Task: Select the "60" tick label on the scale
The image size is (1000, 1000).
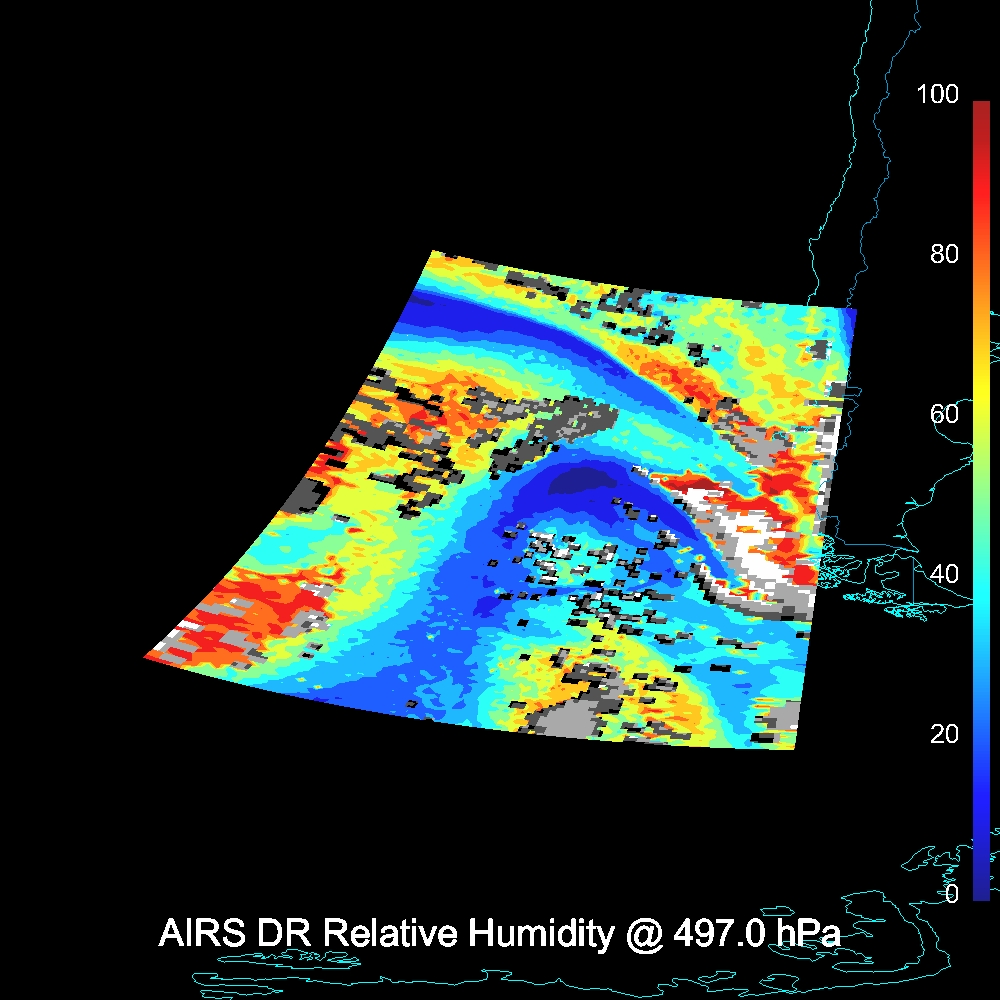Action: tap(943, 414)
